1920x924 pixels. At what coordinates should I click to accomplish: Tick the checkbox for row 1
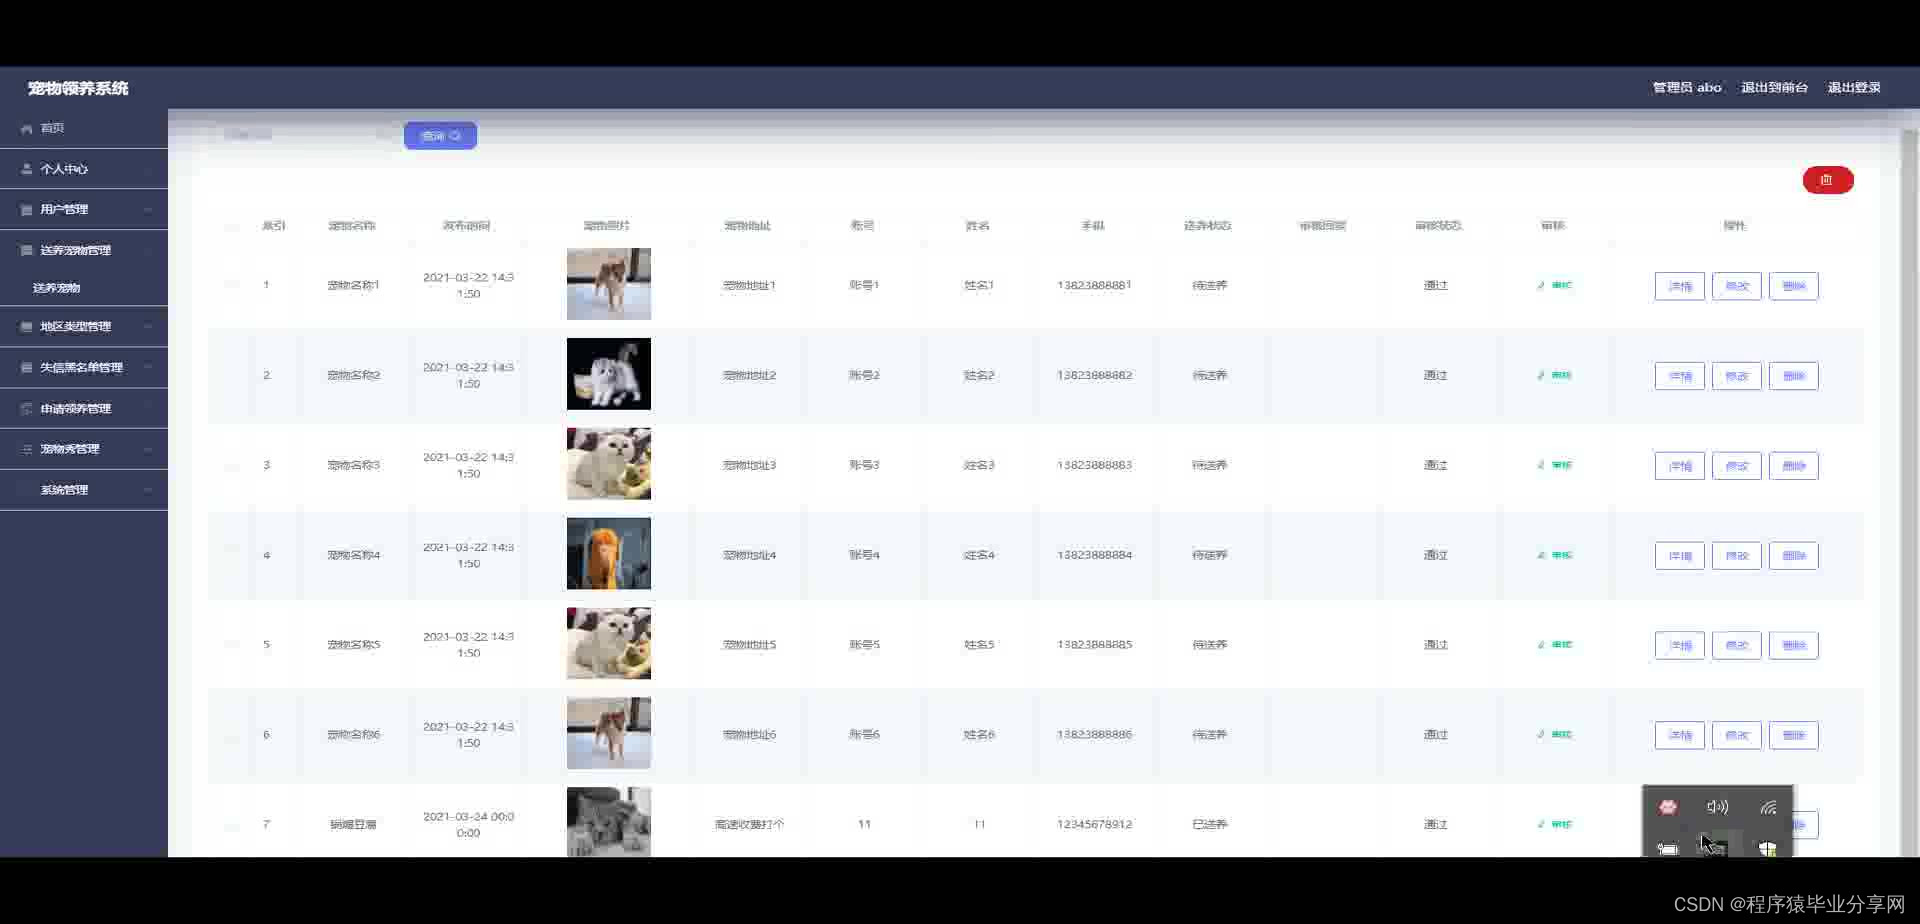click(232, 285)
